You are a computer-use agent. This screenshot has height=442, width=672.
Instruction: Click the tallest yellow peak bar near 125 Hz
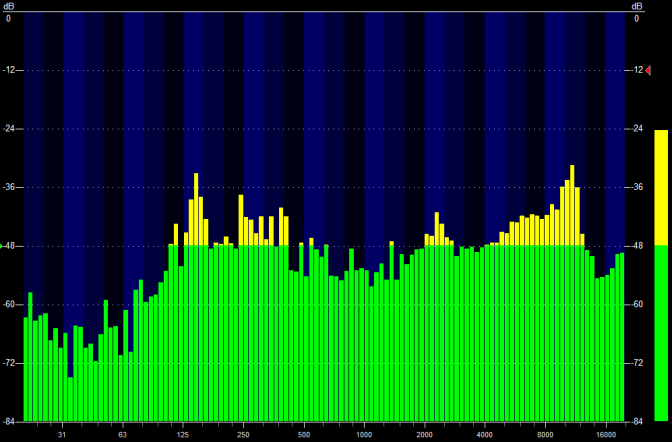pos(196,209)
